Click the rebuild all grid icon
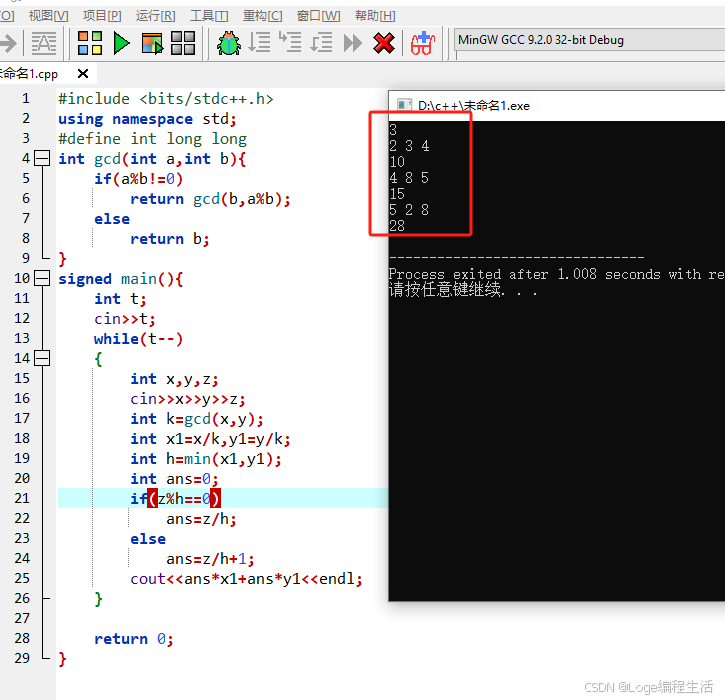Viewport: 725px width, 700px height. (183, 43)
